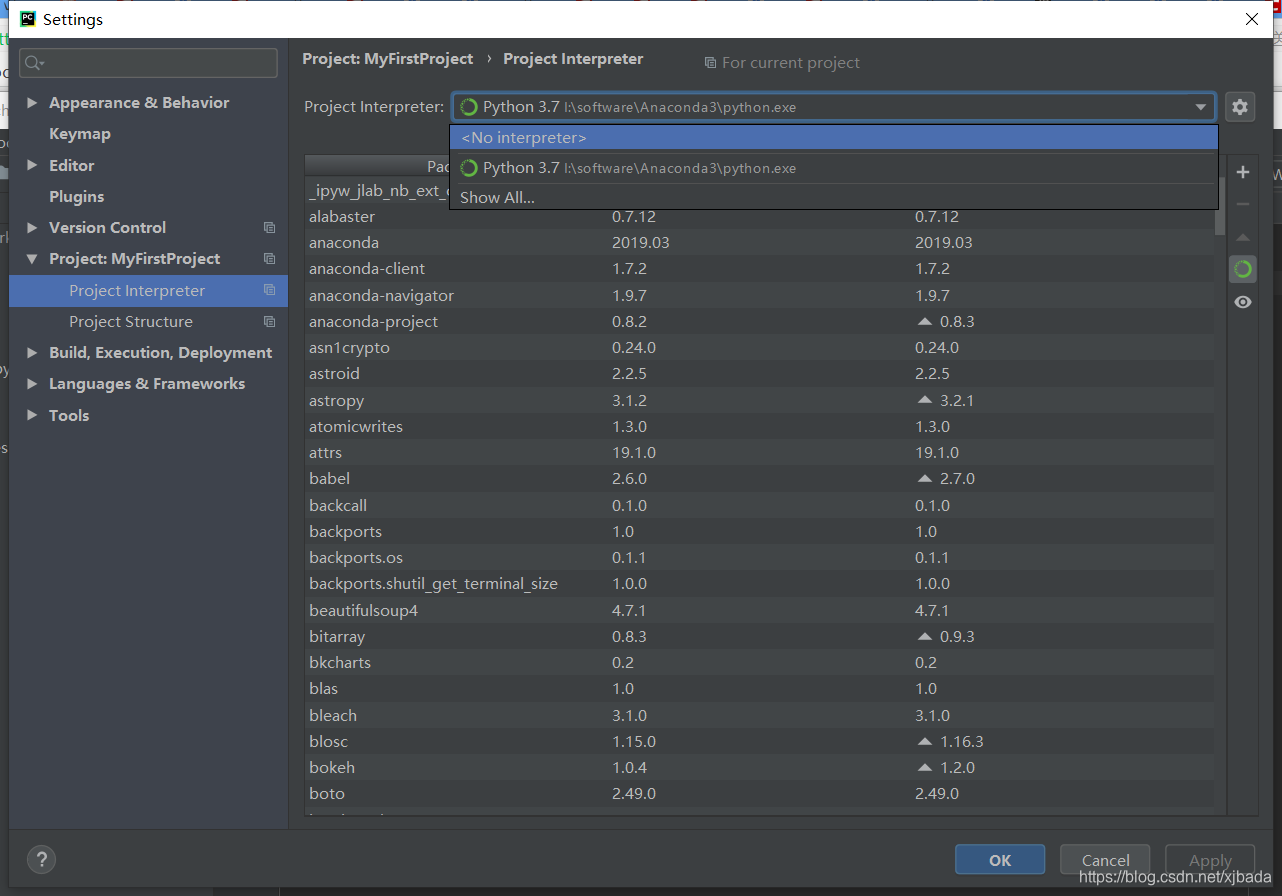Viewport: 1282px width, 896px height.
Task: Click upgrade arrow next to version 0.8.3
Action: pos(925,322)
